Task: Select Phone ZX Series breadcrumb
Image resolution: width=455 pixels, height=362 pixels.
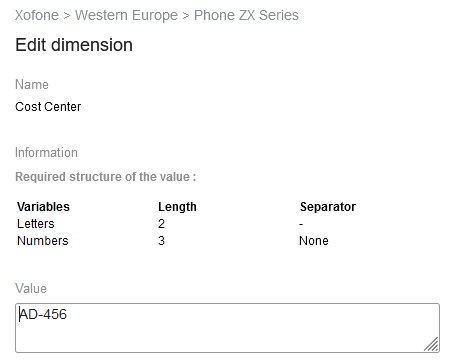Action: [x=246, y=15]
